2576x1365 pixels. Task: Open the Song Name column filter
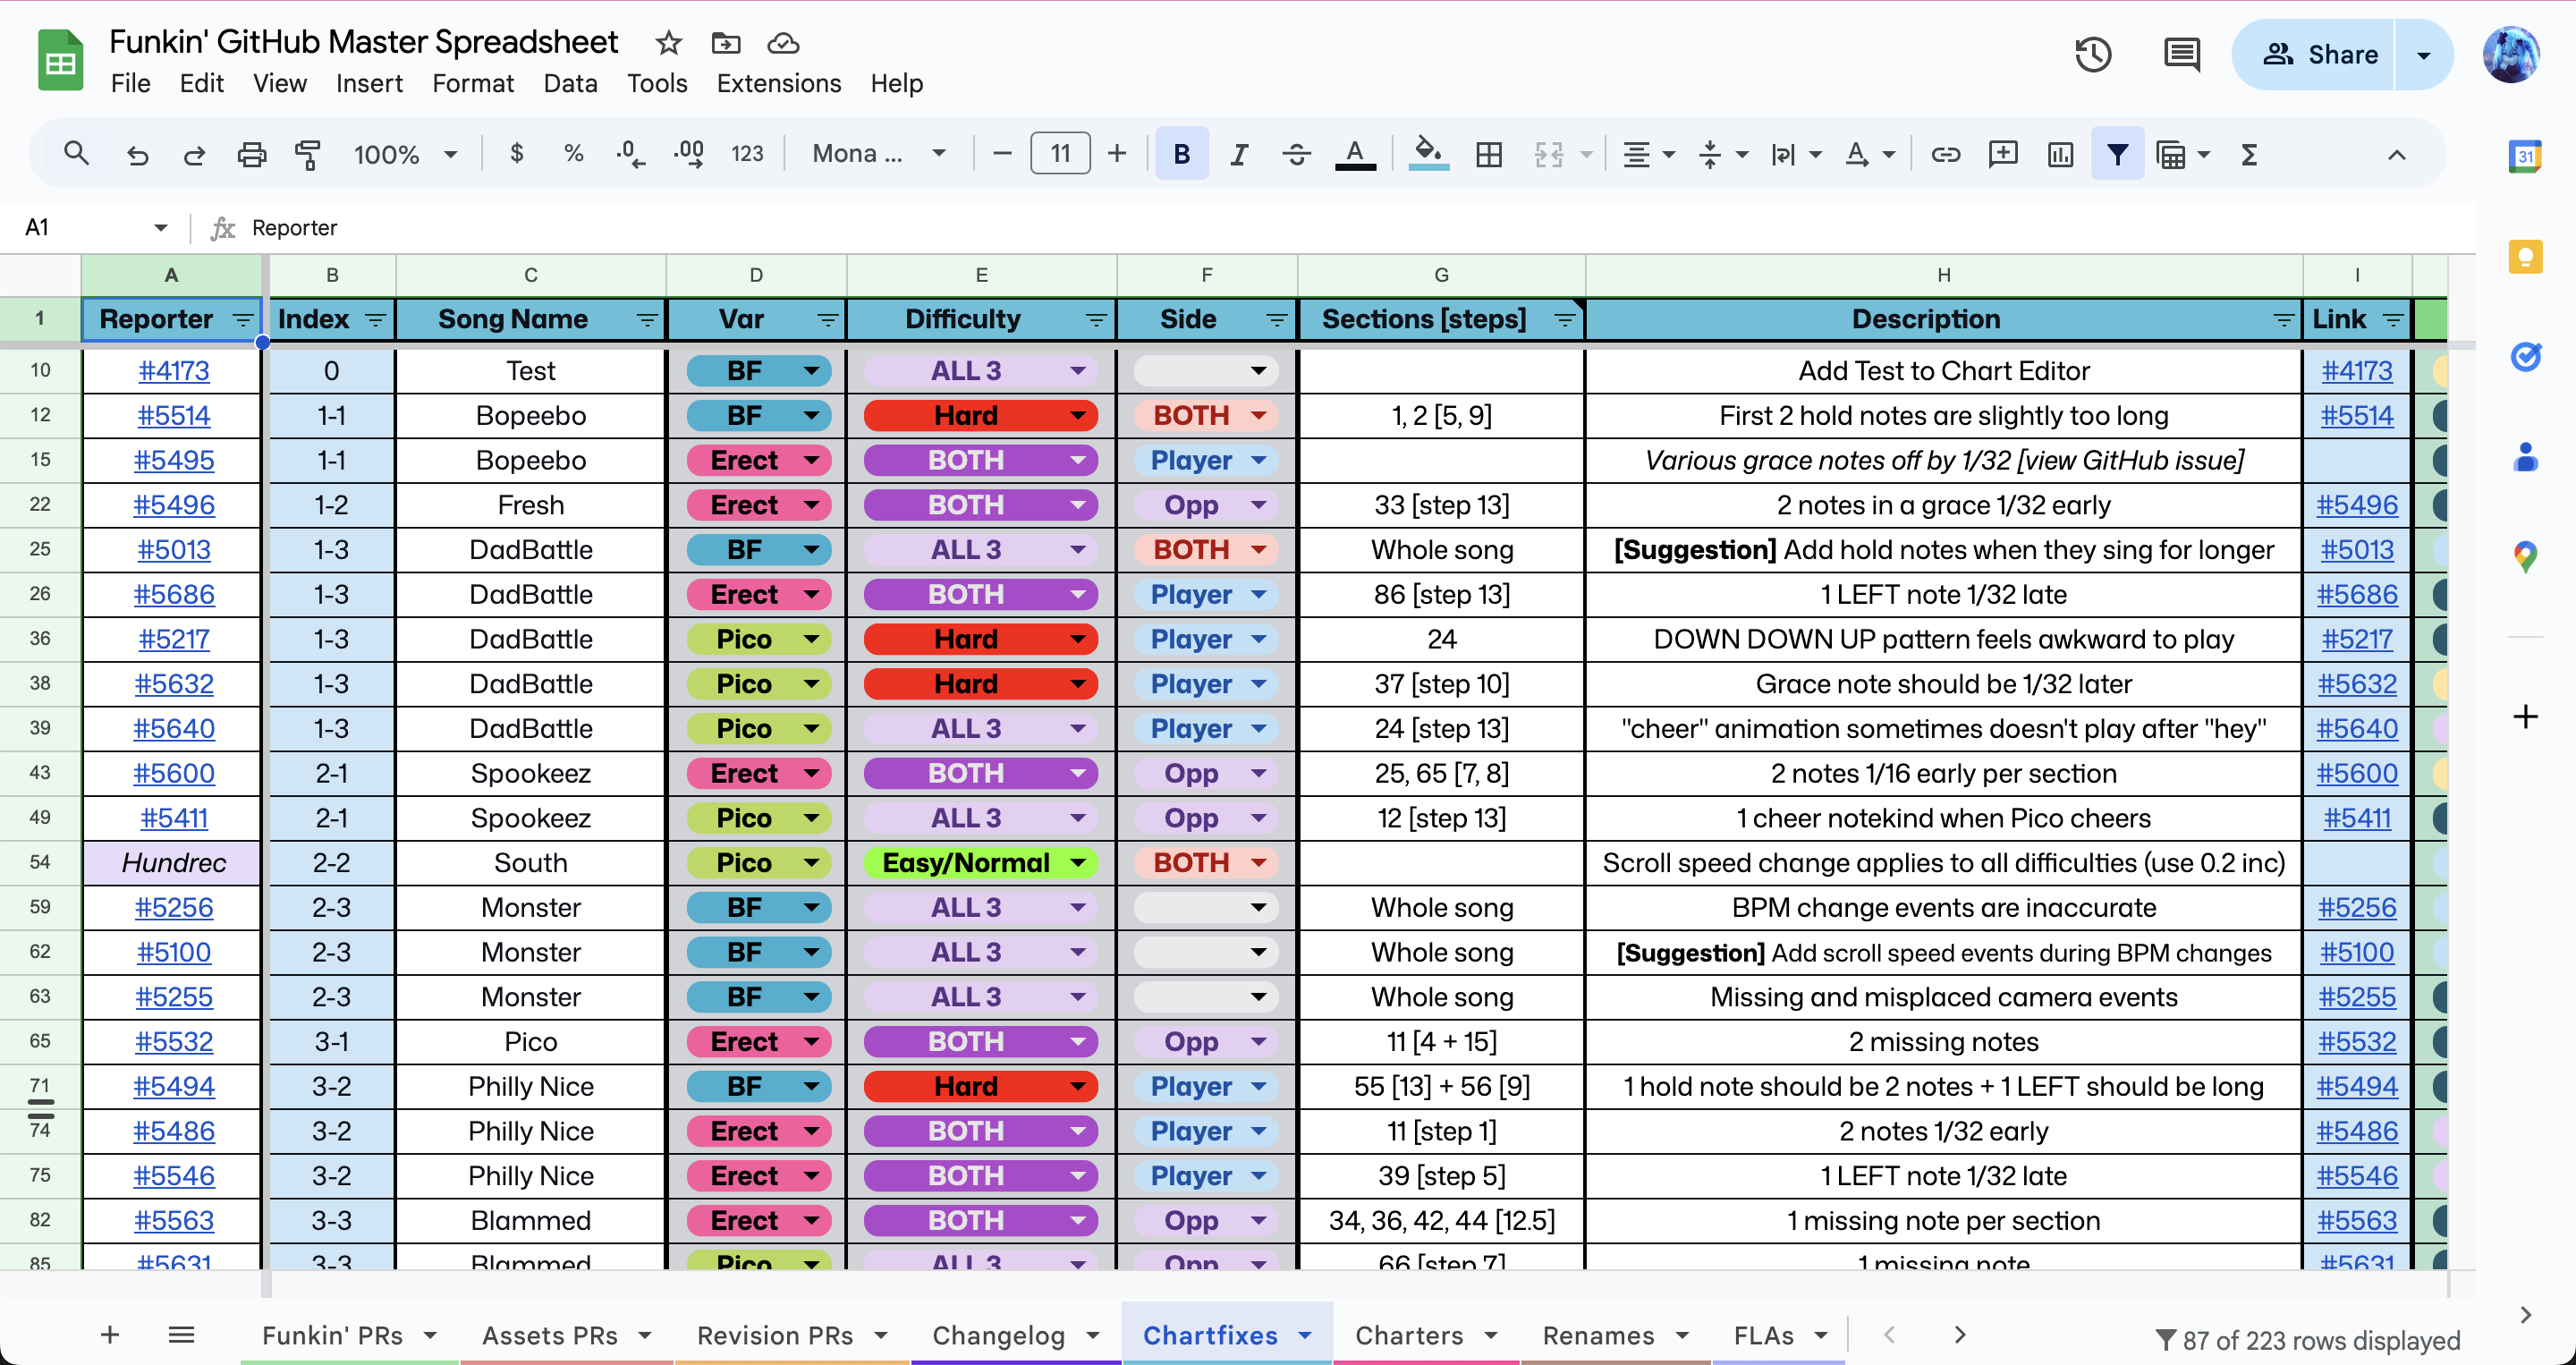[647, 320]
